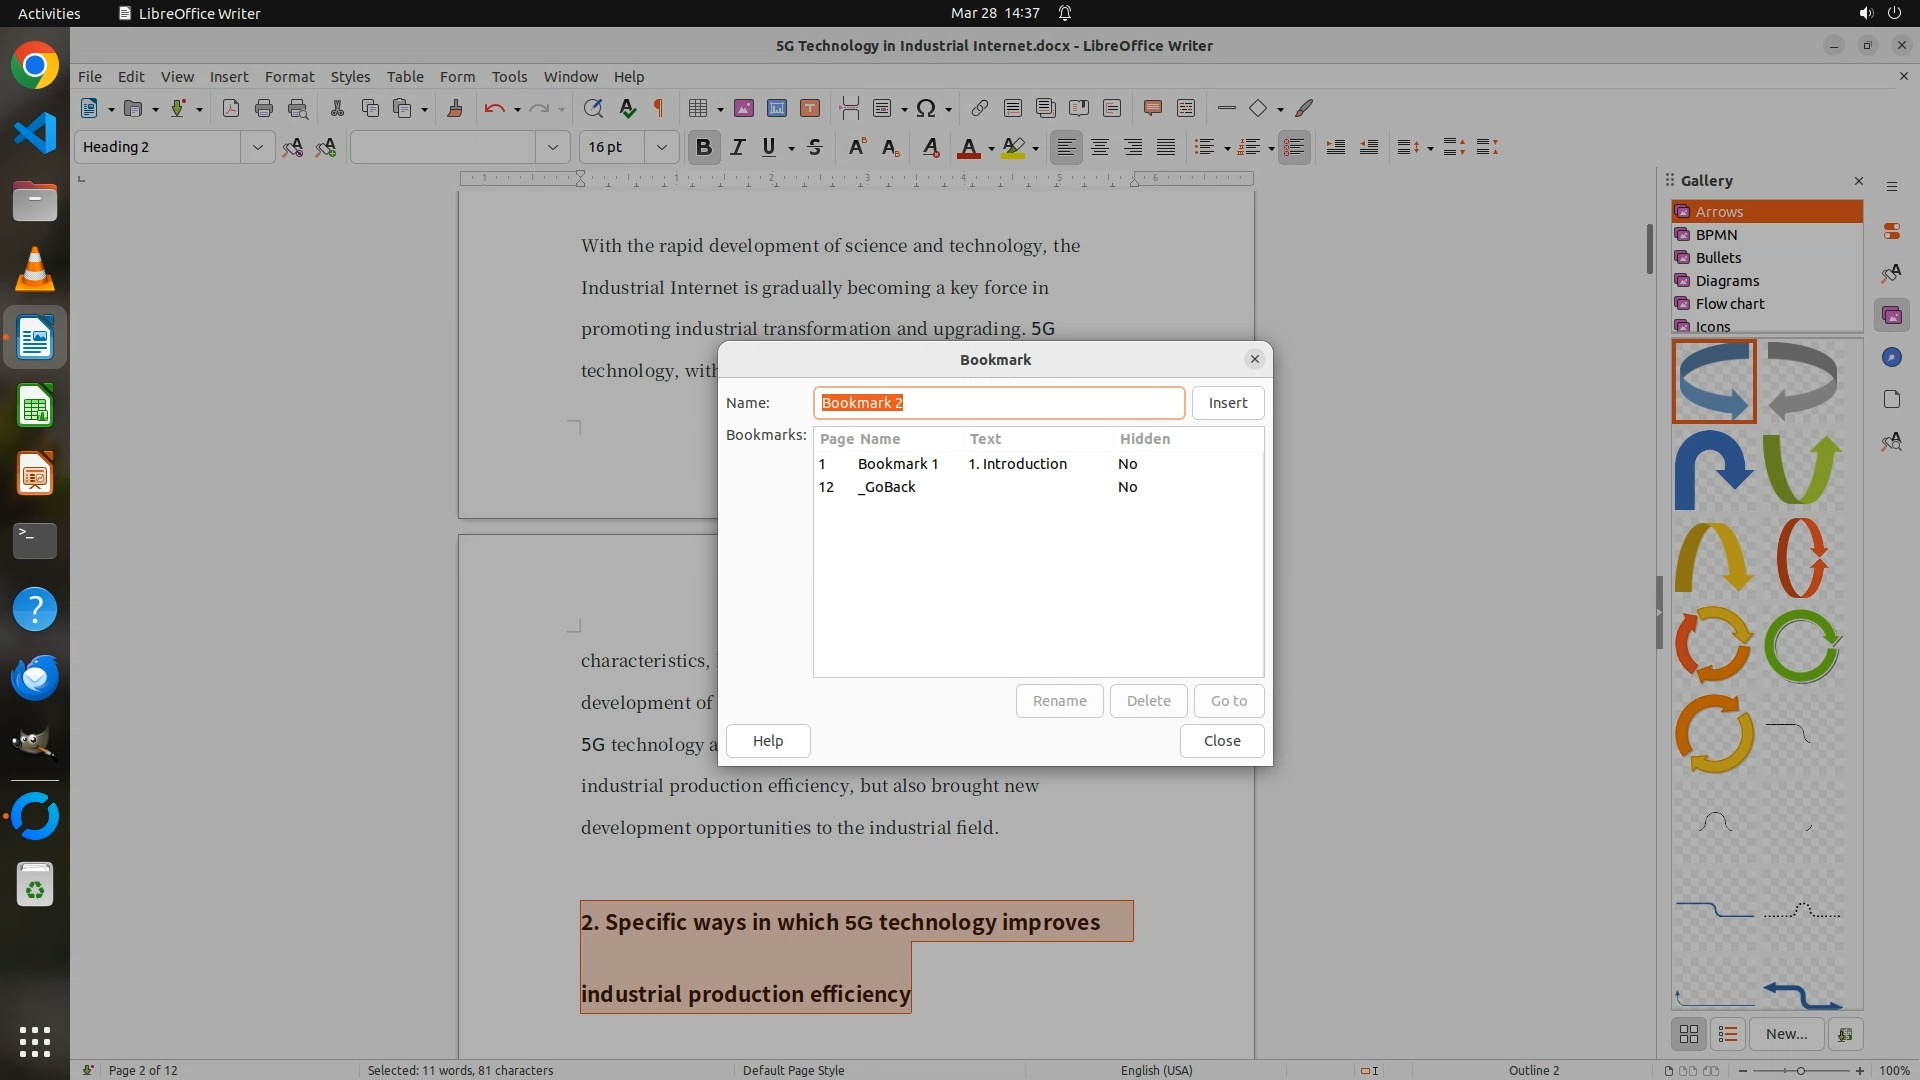1920x1080 pixels.
Task: Open the Styles menu
Action: (350, 76)
